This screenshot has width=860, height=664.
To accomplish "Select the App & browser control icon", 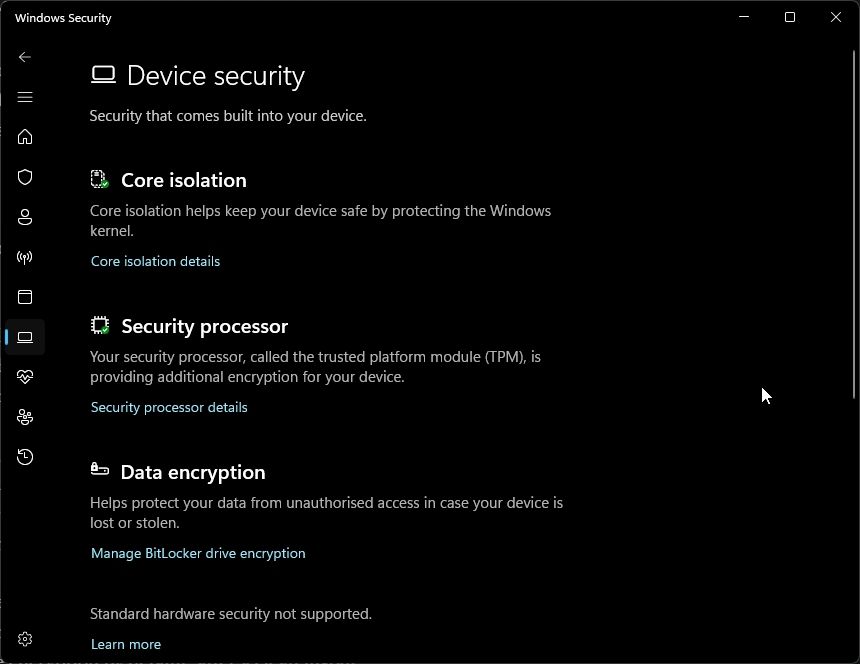I will click(25, 297).
